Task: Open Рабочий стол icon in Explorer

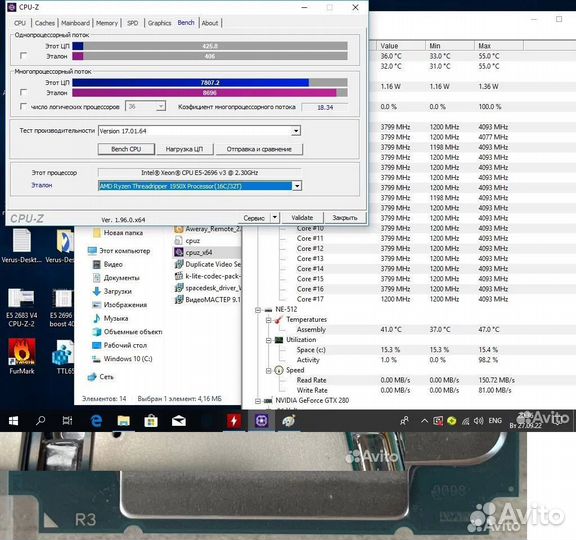Action: [x=97, y=345]
